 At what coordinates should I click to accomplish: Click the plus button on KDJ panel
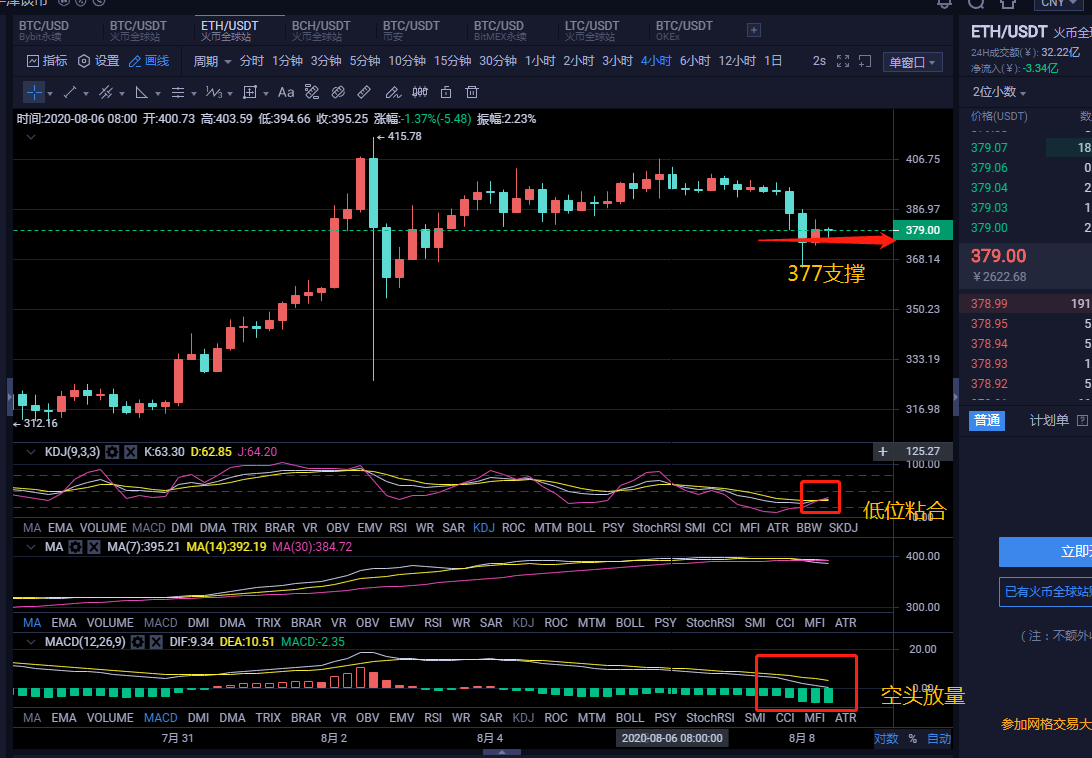[x=882, y=451]
